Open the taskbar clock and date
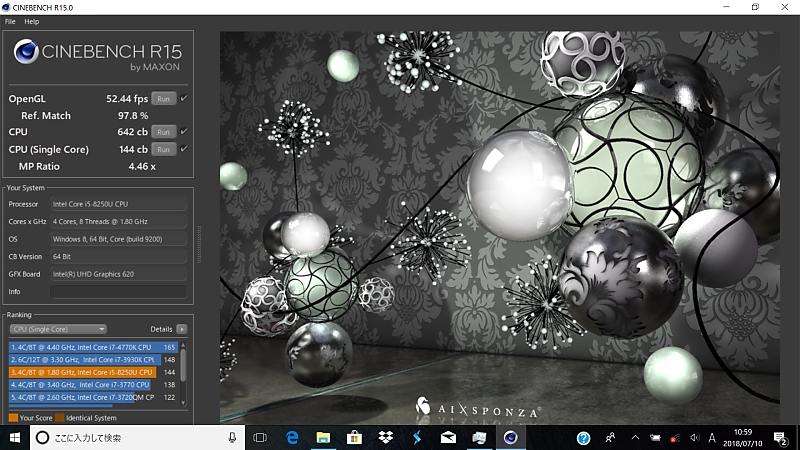 click(x=743, y=438)
